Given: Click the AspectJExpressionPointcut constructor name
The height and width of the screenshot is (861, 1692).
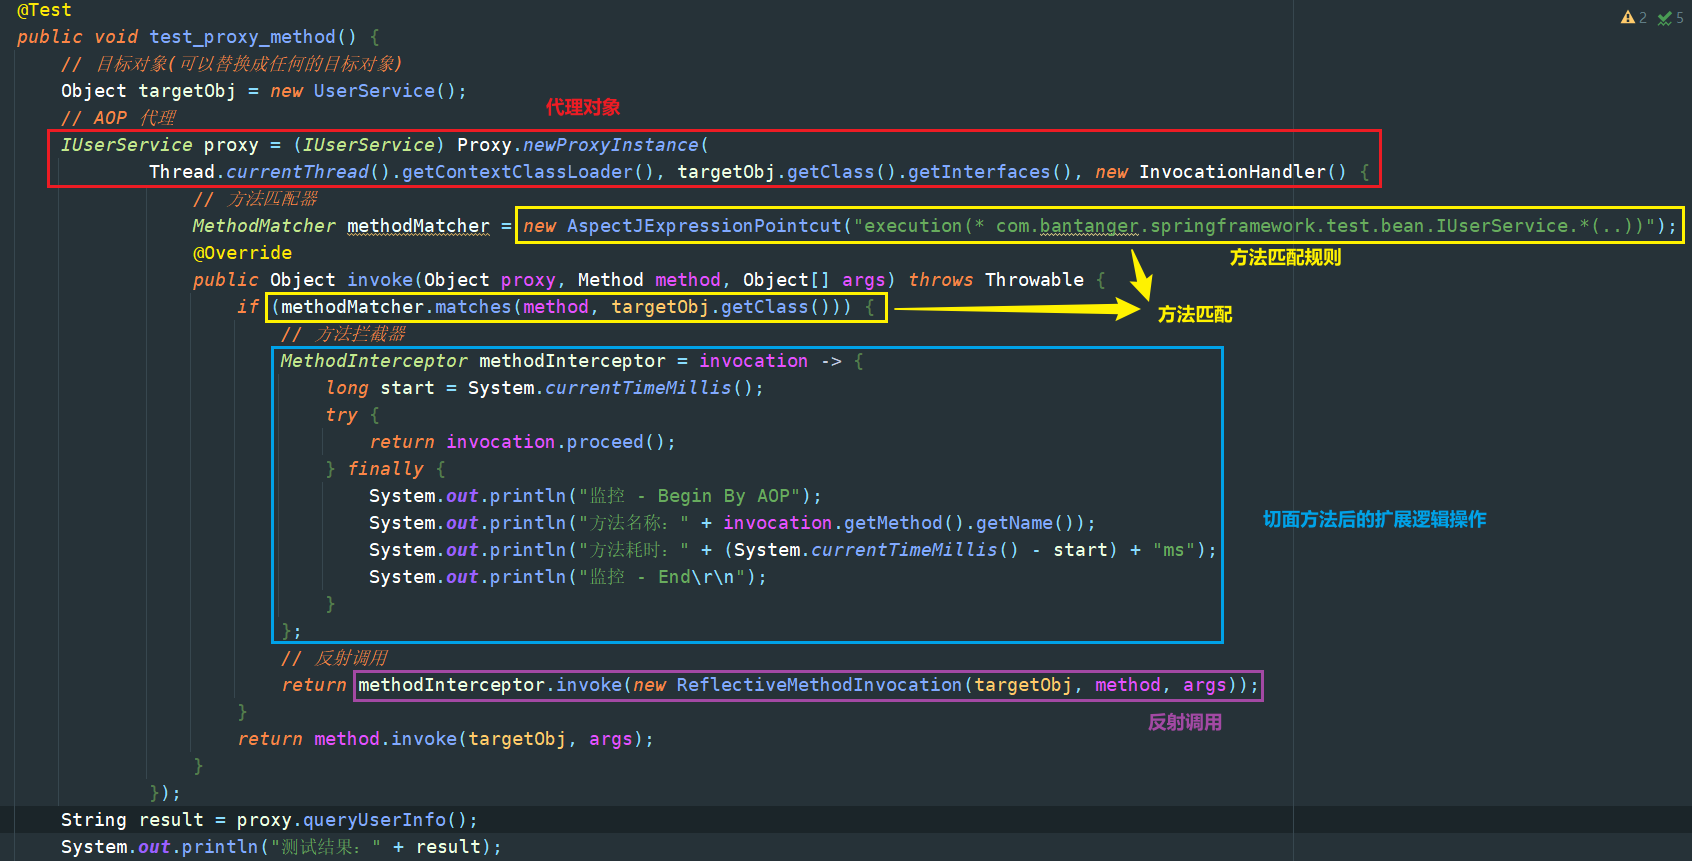Looking at the screenshot, I should [x=704, y=226].
